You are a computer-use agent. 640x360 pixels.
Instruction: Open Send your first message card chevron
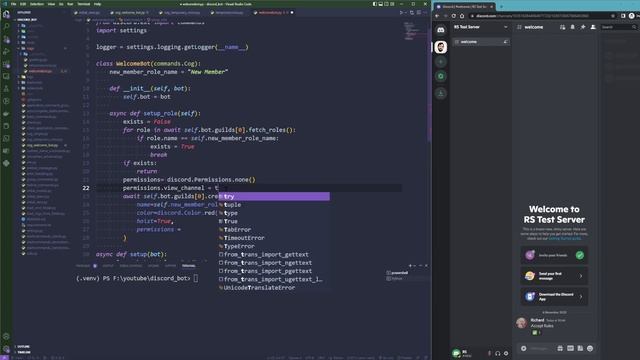[x=581, y=276]
